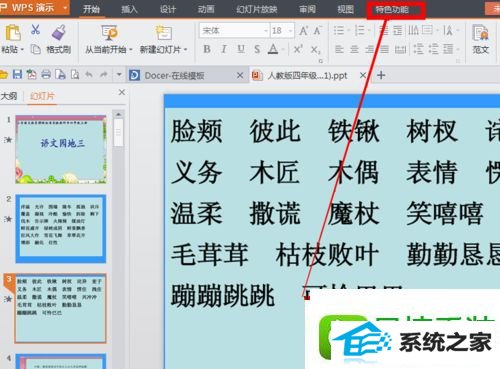
Task: Click the Paste clipboard icon
Action: coord(13,33)
